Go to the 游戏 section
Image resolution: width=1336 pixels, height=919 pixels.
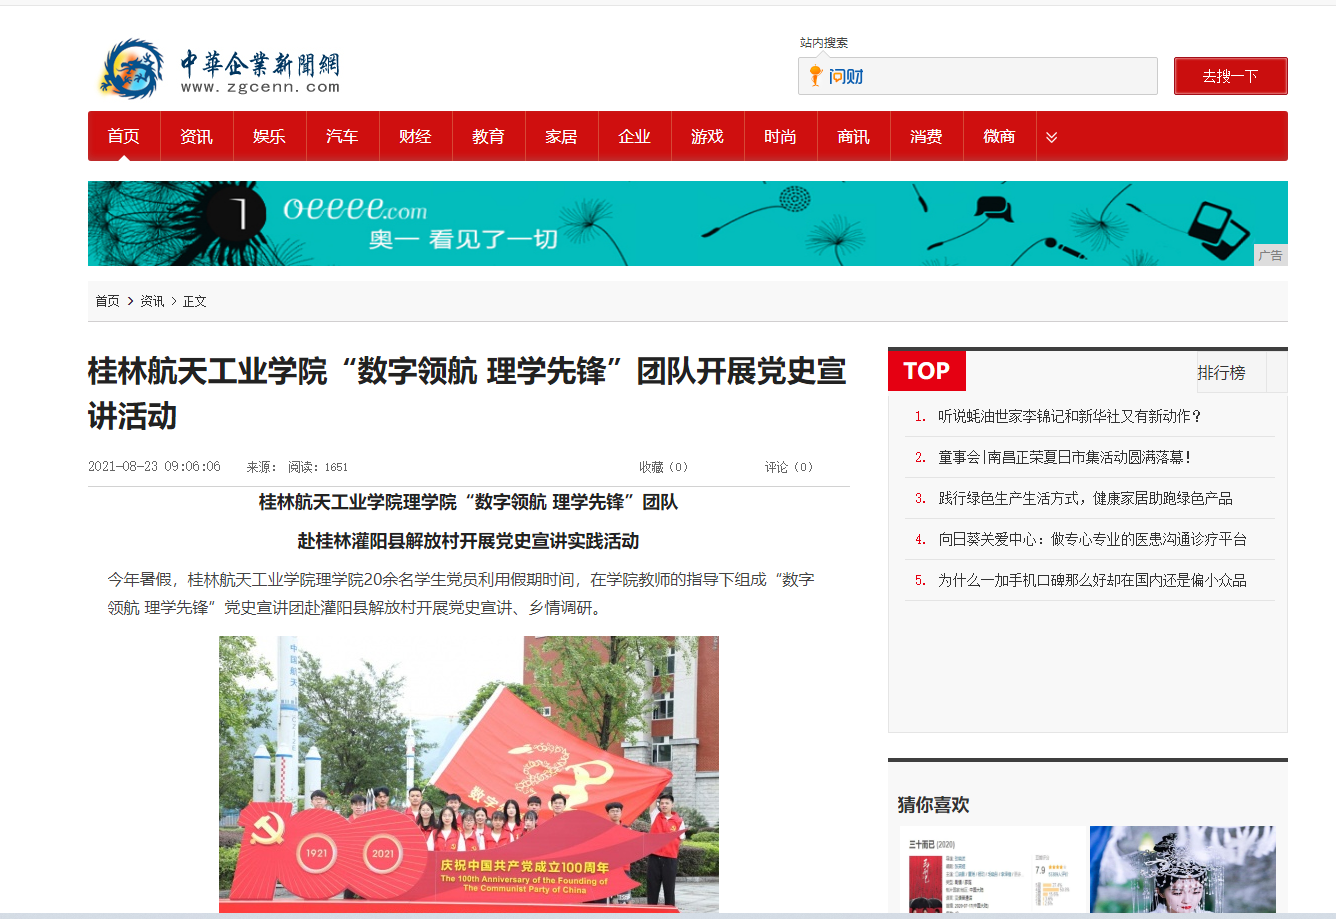pyautogui.click(x=707, y=137)
